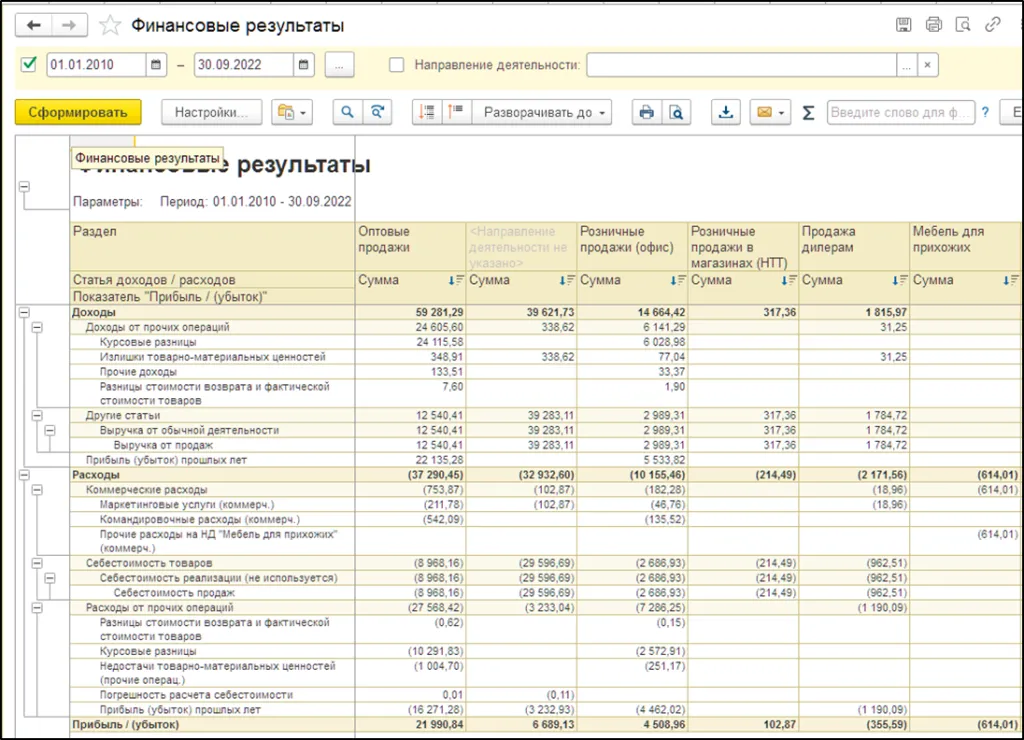Open start date calendar picker
1024x740 pixels.
pyautogui.click(x=156, y=65)
